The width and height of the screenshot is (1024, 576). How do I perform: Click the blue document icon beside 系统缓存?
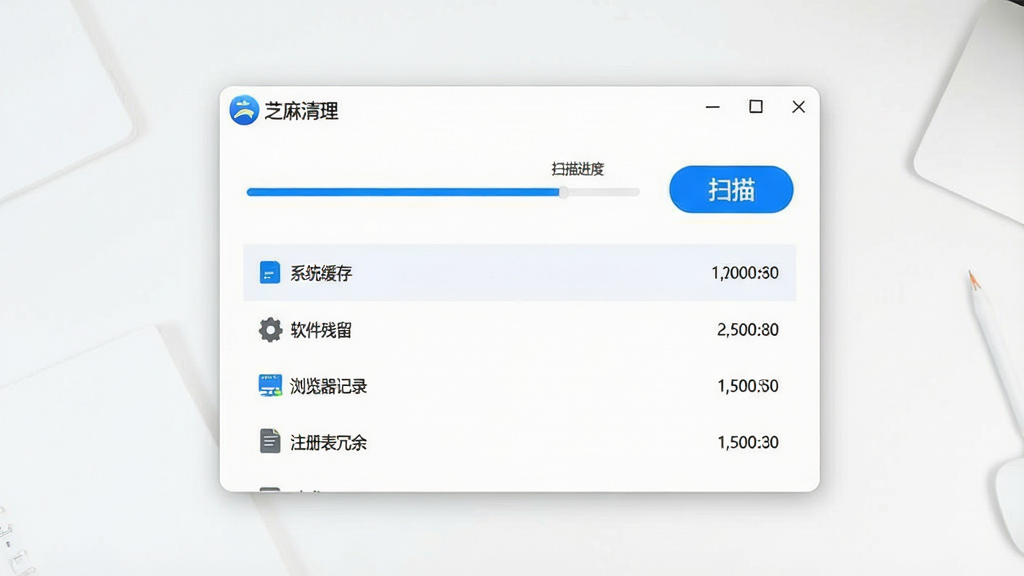[x=270, y=272]
